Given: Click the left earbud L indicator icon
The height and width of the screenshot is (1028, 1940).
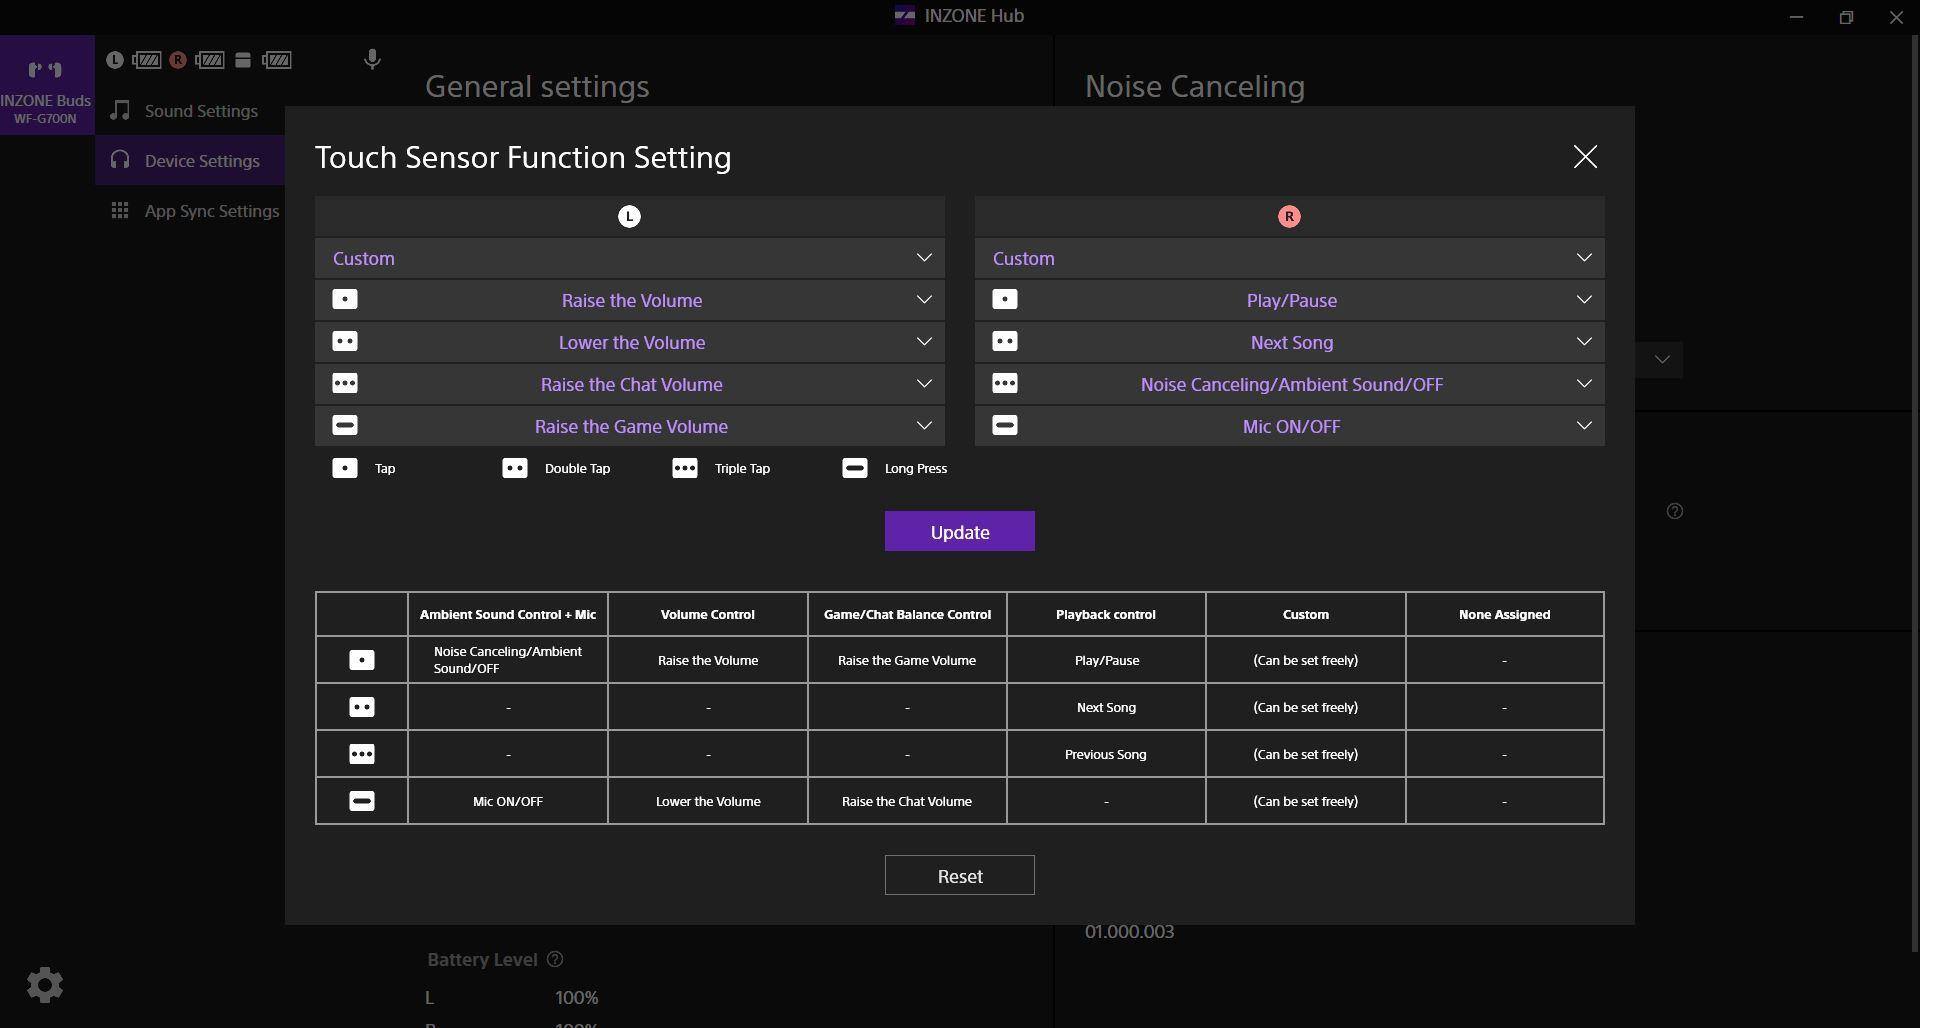Looking at the screenshot, I should point(115,60).
